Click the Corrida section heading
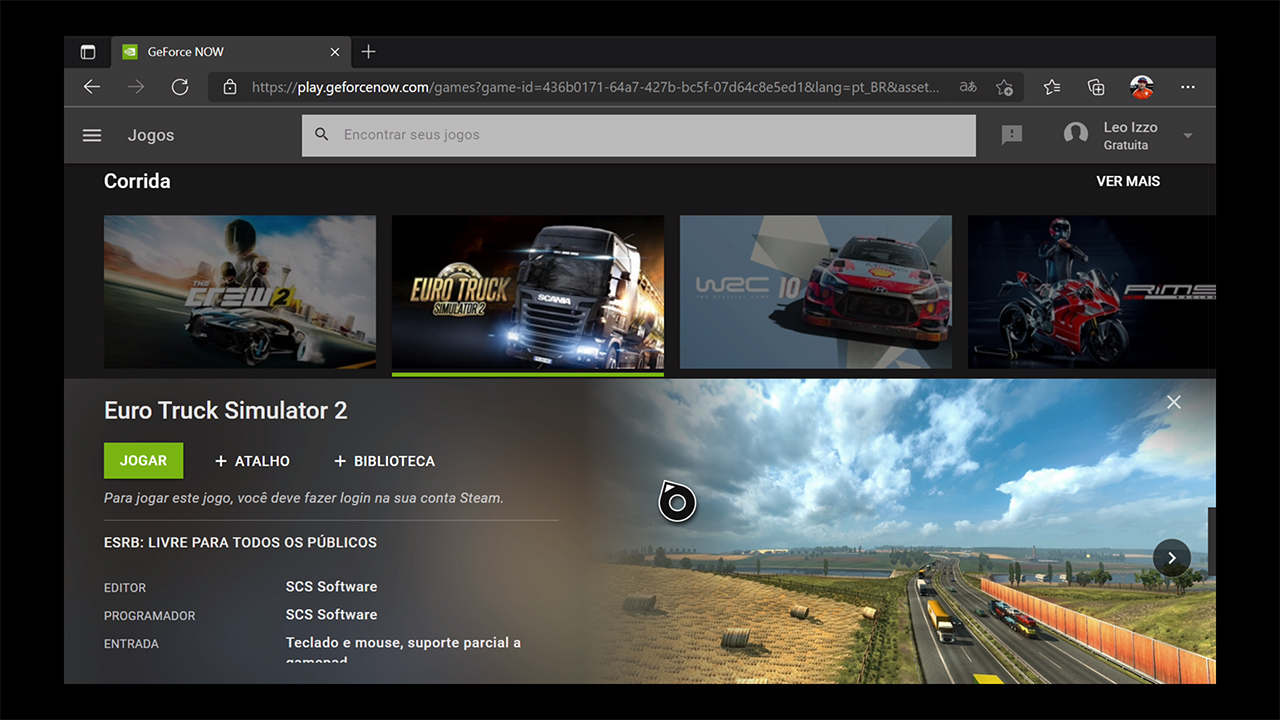This screenshot has height=720, width=1280. pyautogui.click(x=137, y=181)
